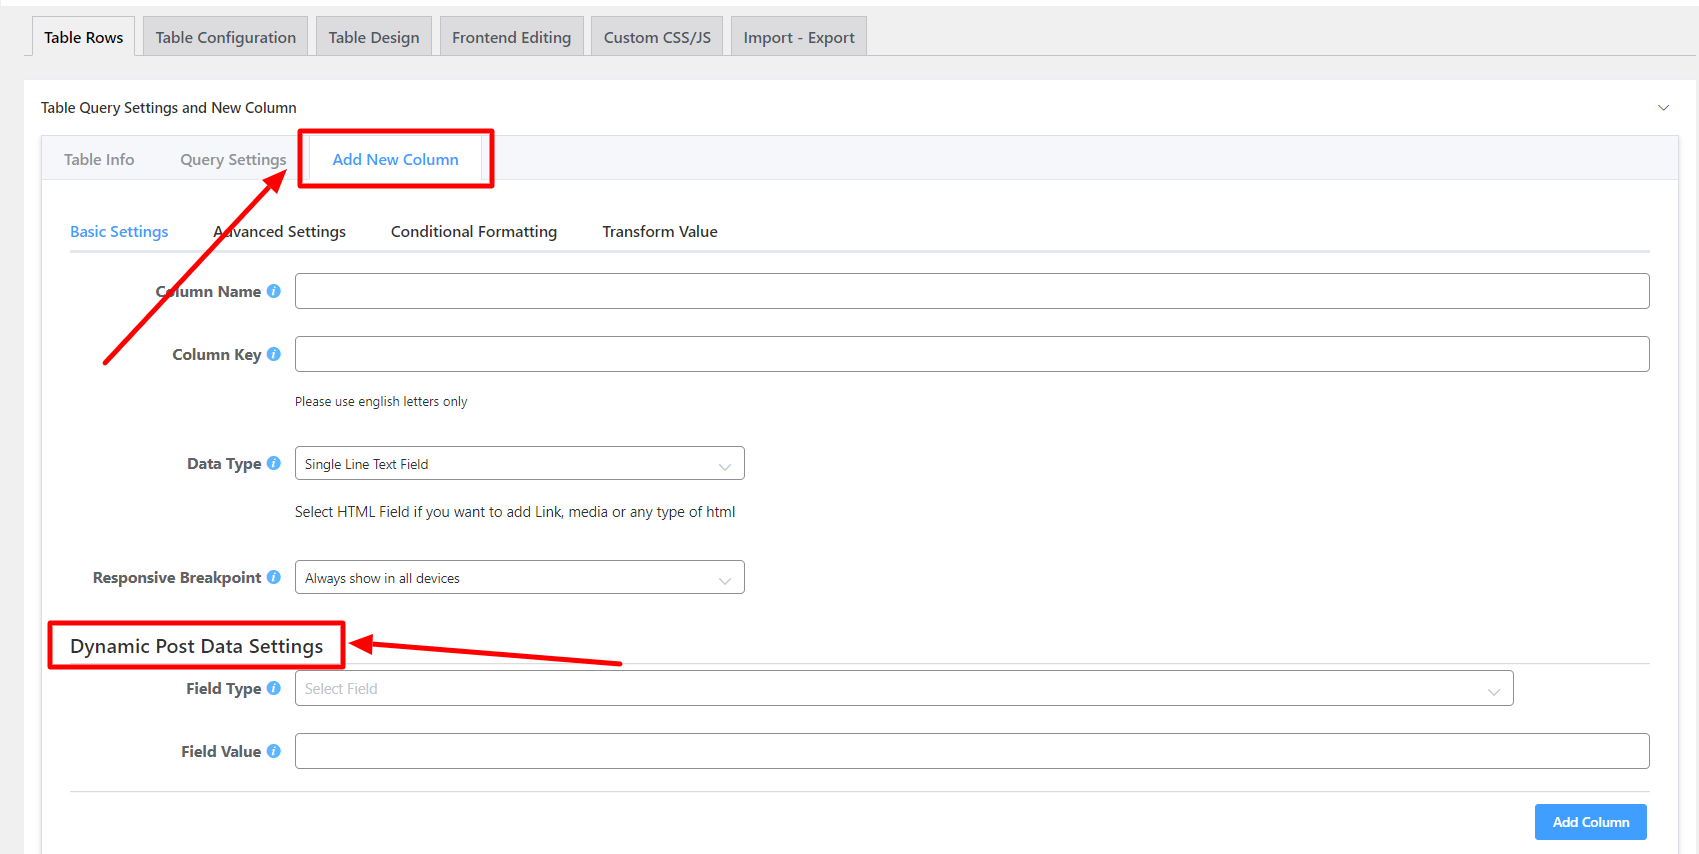This screenshot has width=1699, height=854.
Task: Go to the Frontend Editing tab
Action: coord(511,37)
